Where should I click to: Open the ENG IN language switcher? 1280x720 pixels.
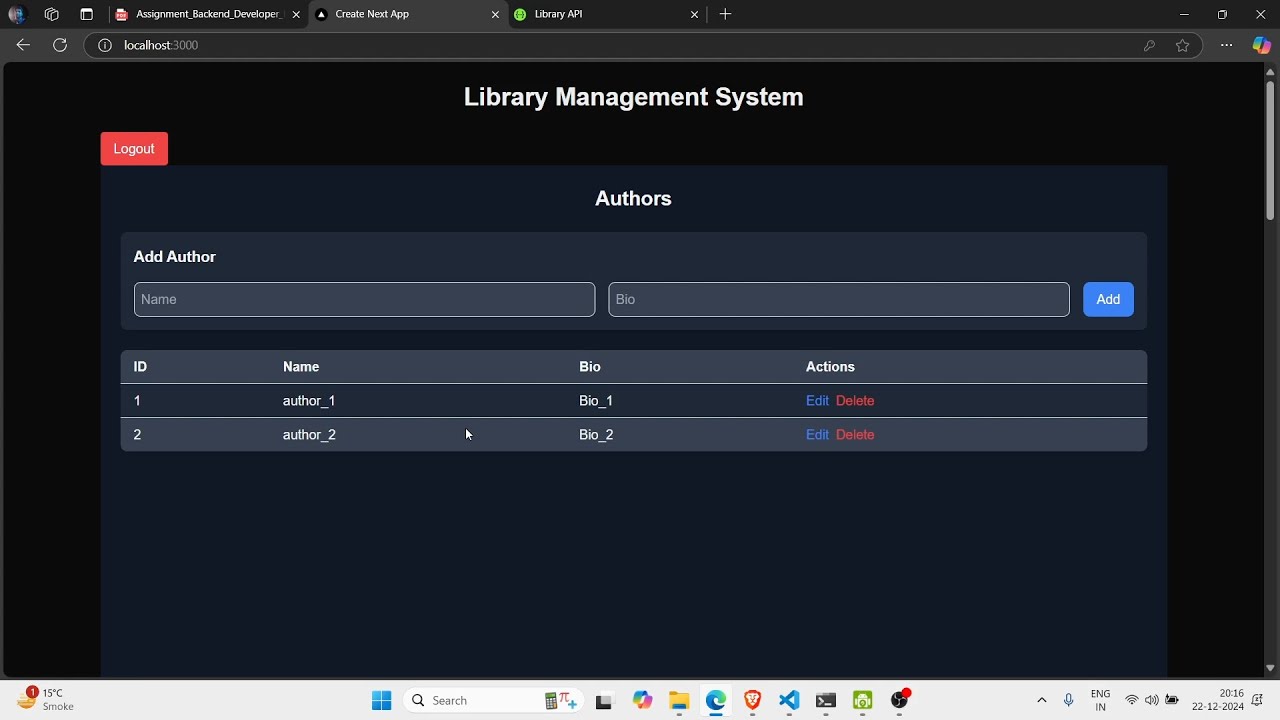[x=1100, y=700]
